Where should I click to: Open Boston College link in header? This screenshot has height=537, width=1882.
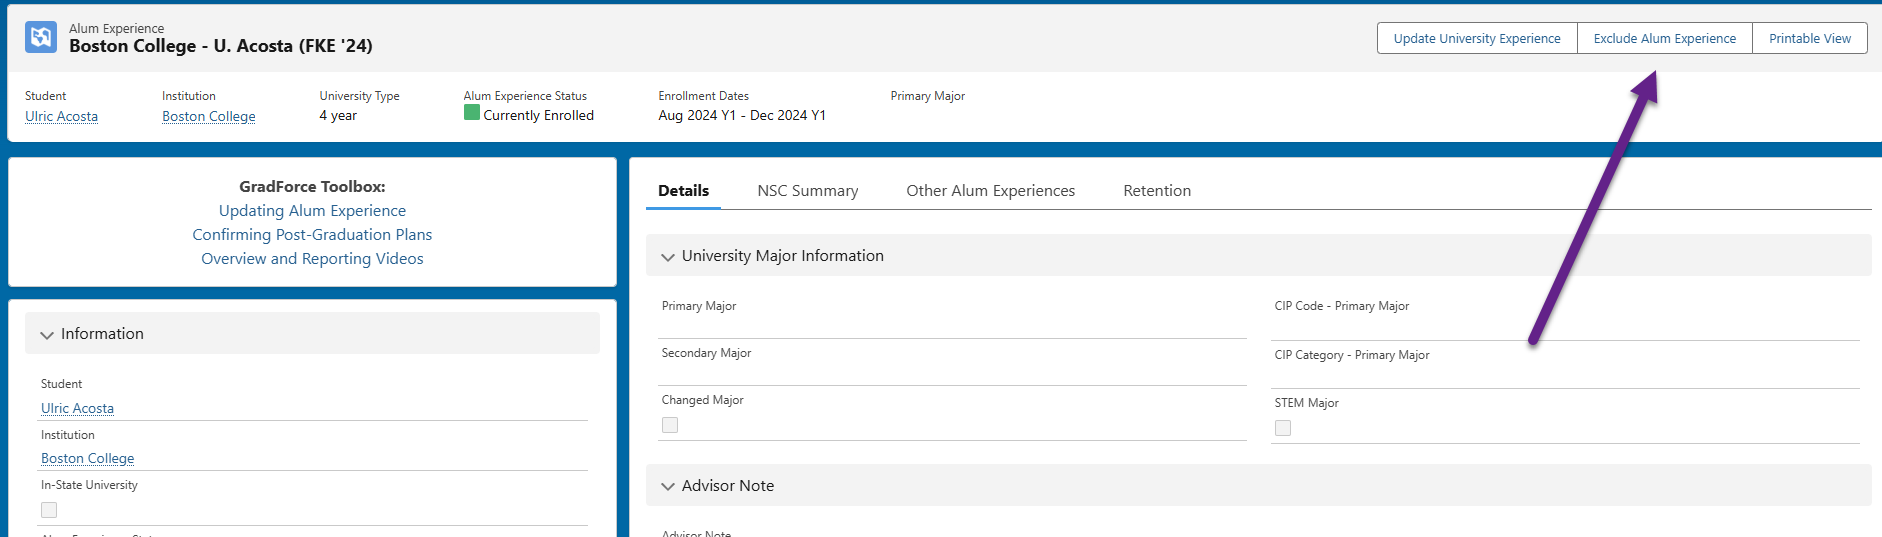pos(209,116)
